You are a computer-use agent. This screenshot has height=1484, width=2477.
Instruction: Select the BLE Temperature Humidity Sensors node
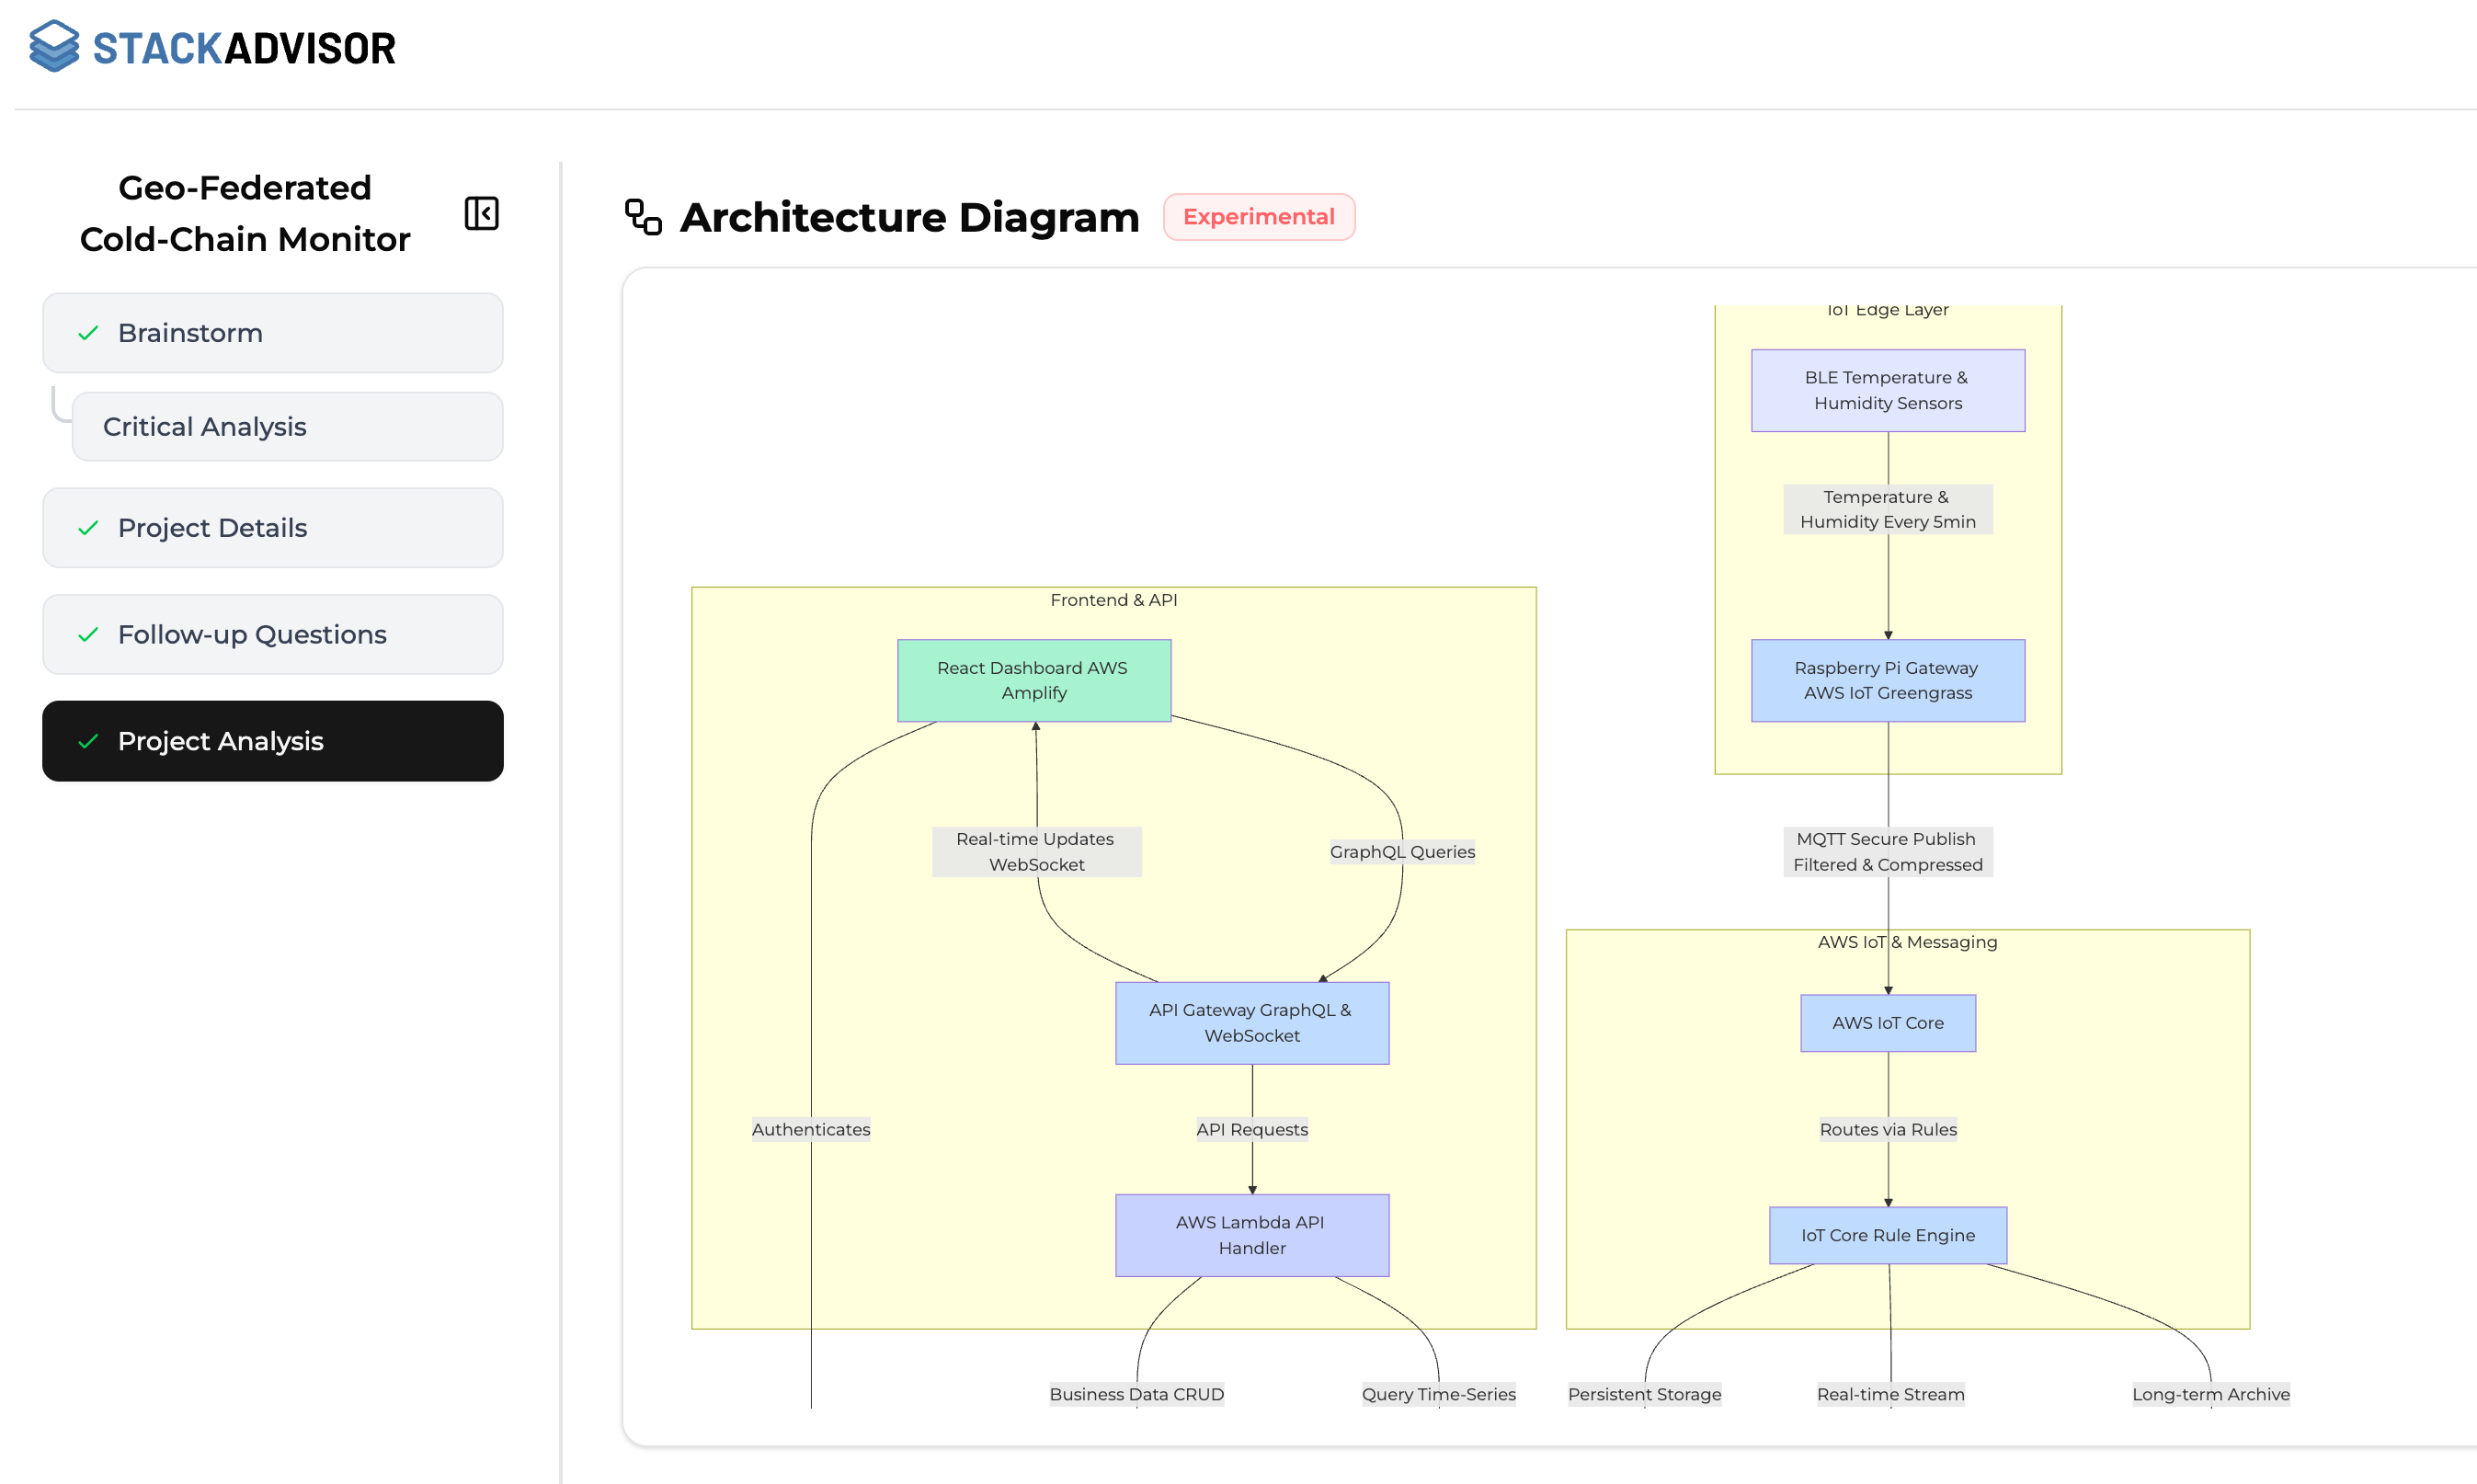(x=1888, y=390)
